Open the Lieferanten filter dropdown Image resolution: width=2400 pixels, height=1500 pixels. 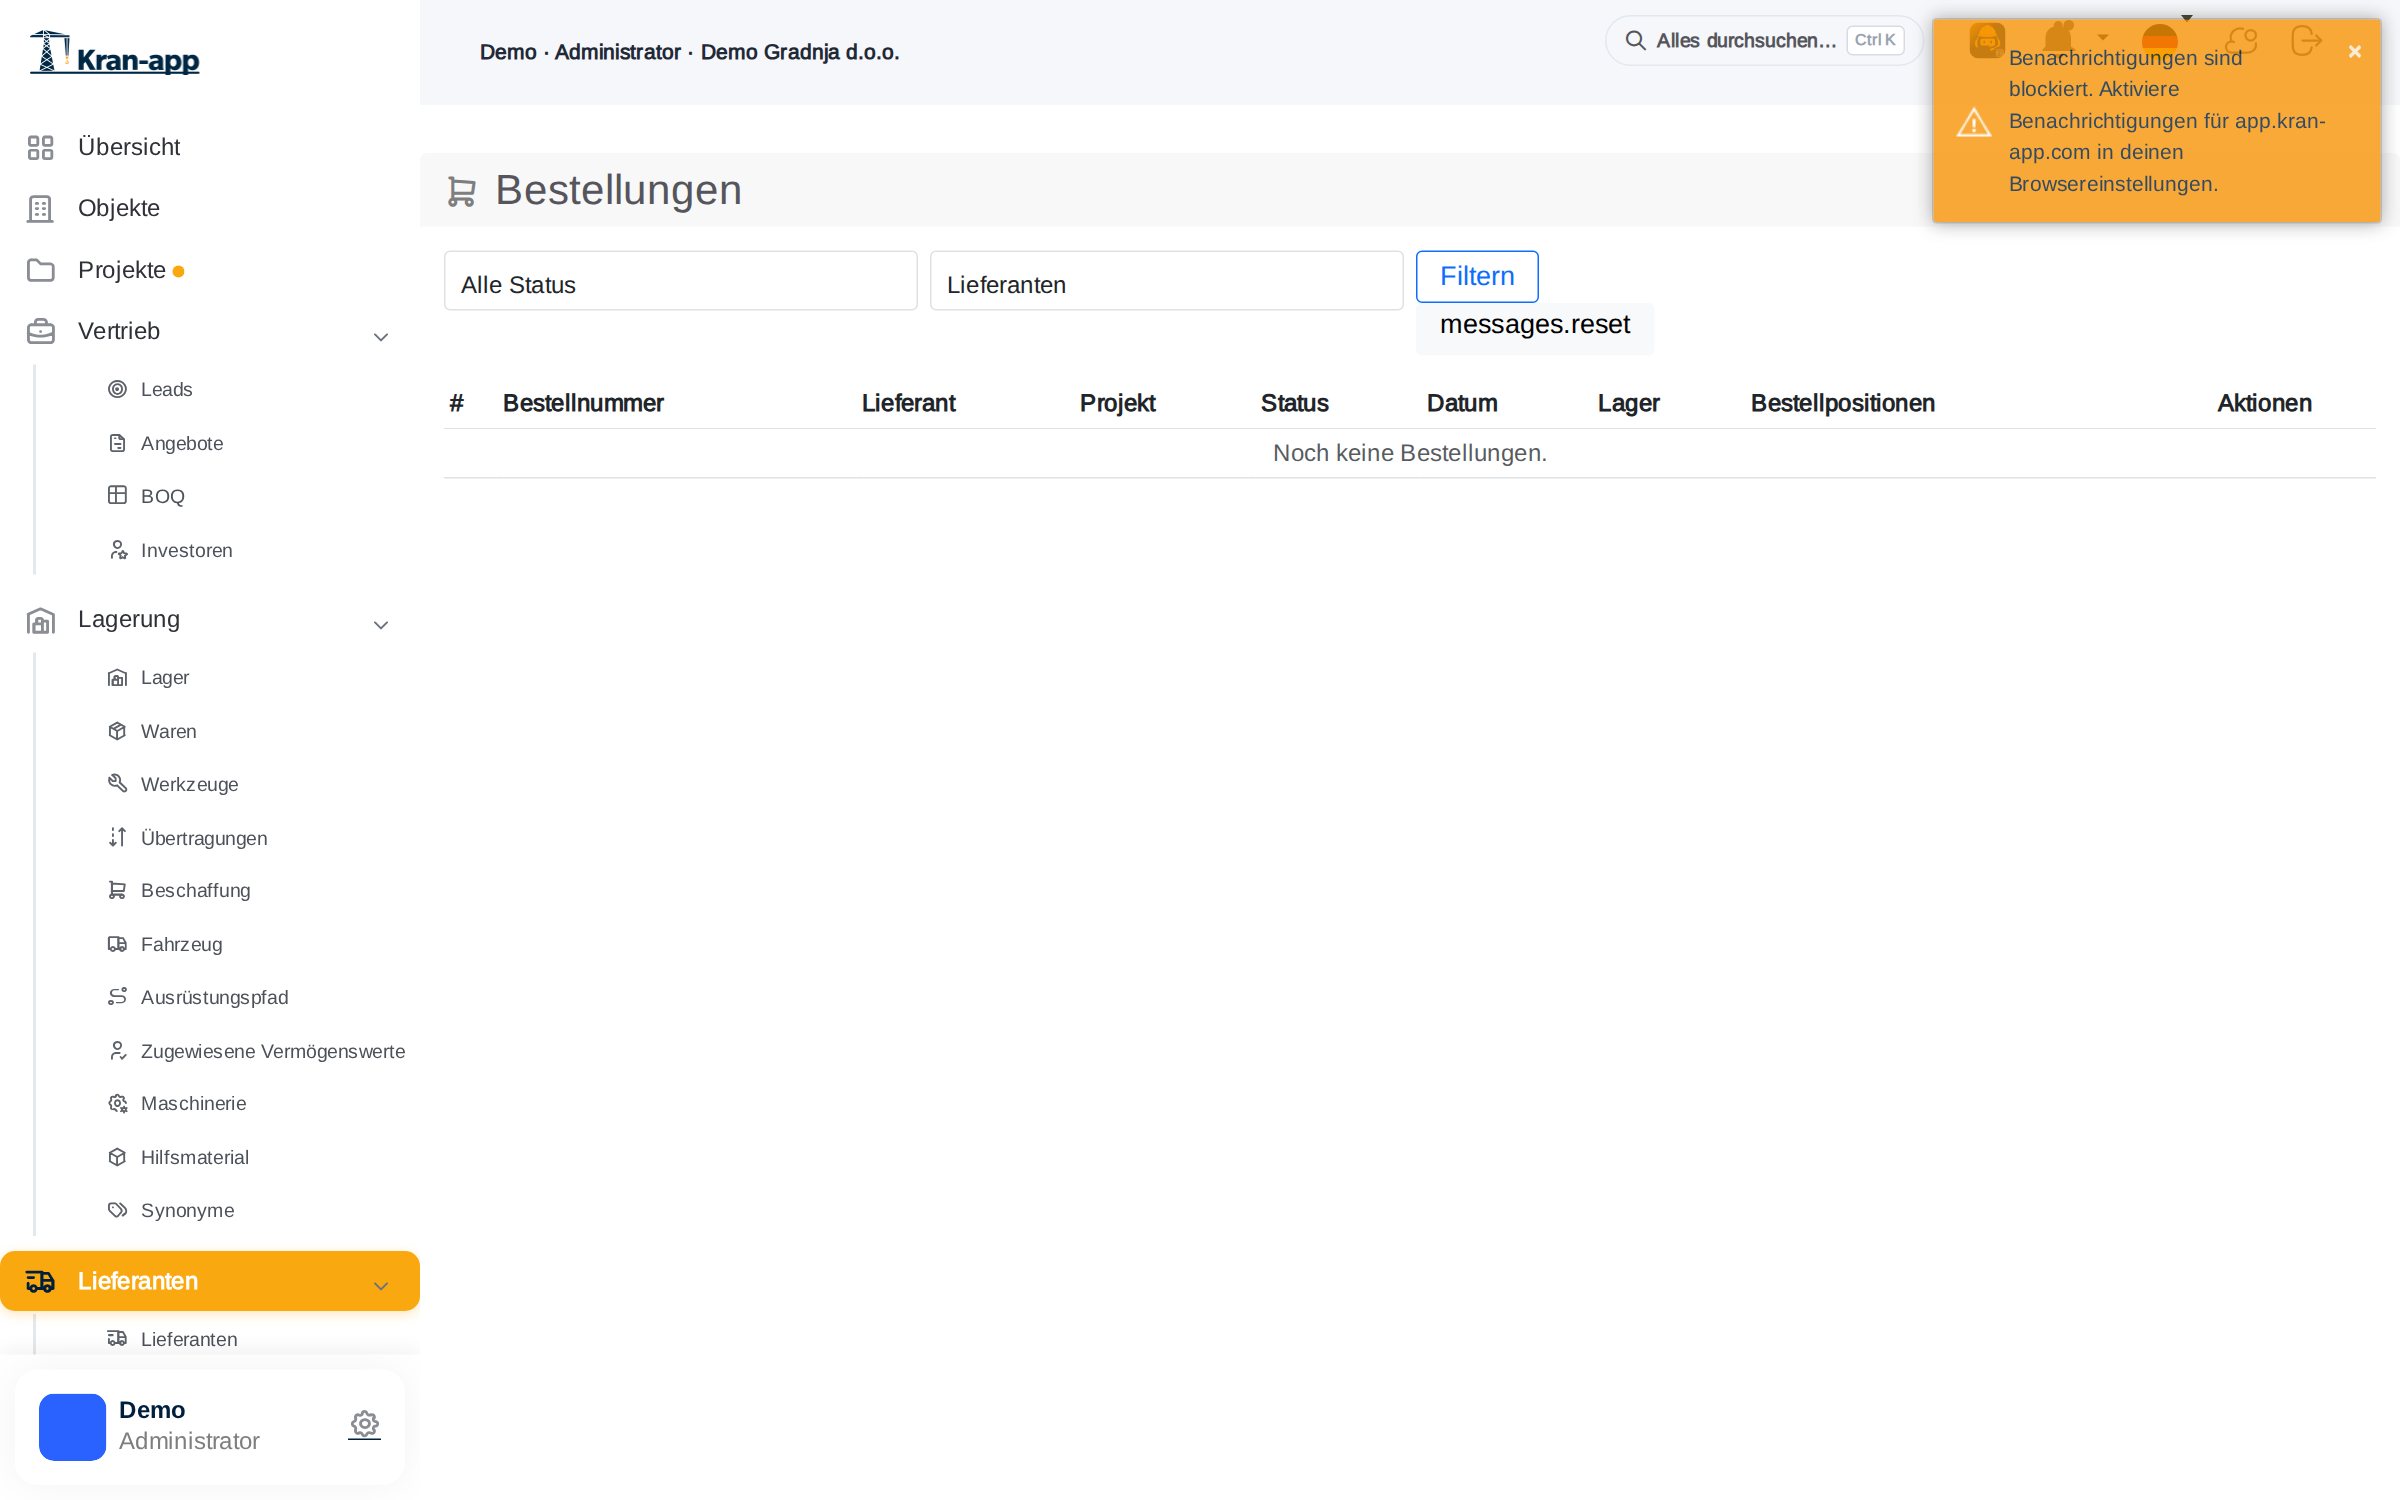[1166, 281]
